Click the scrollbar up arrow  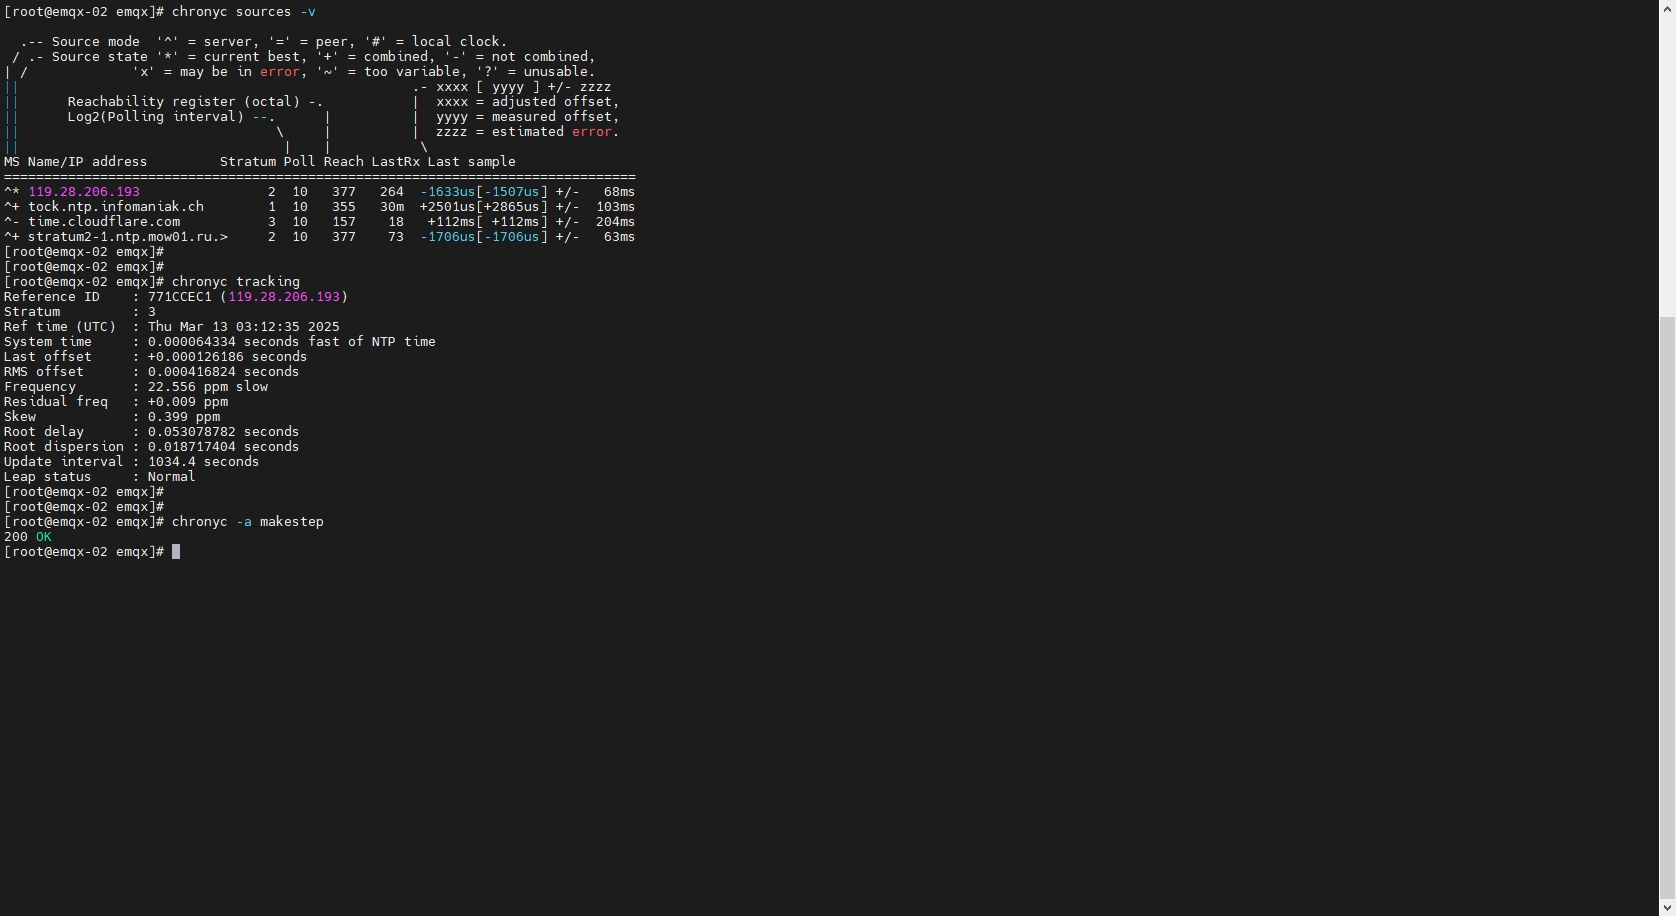[1667, 7]
